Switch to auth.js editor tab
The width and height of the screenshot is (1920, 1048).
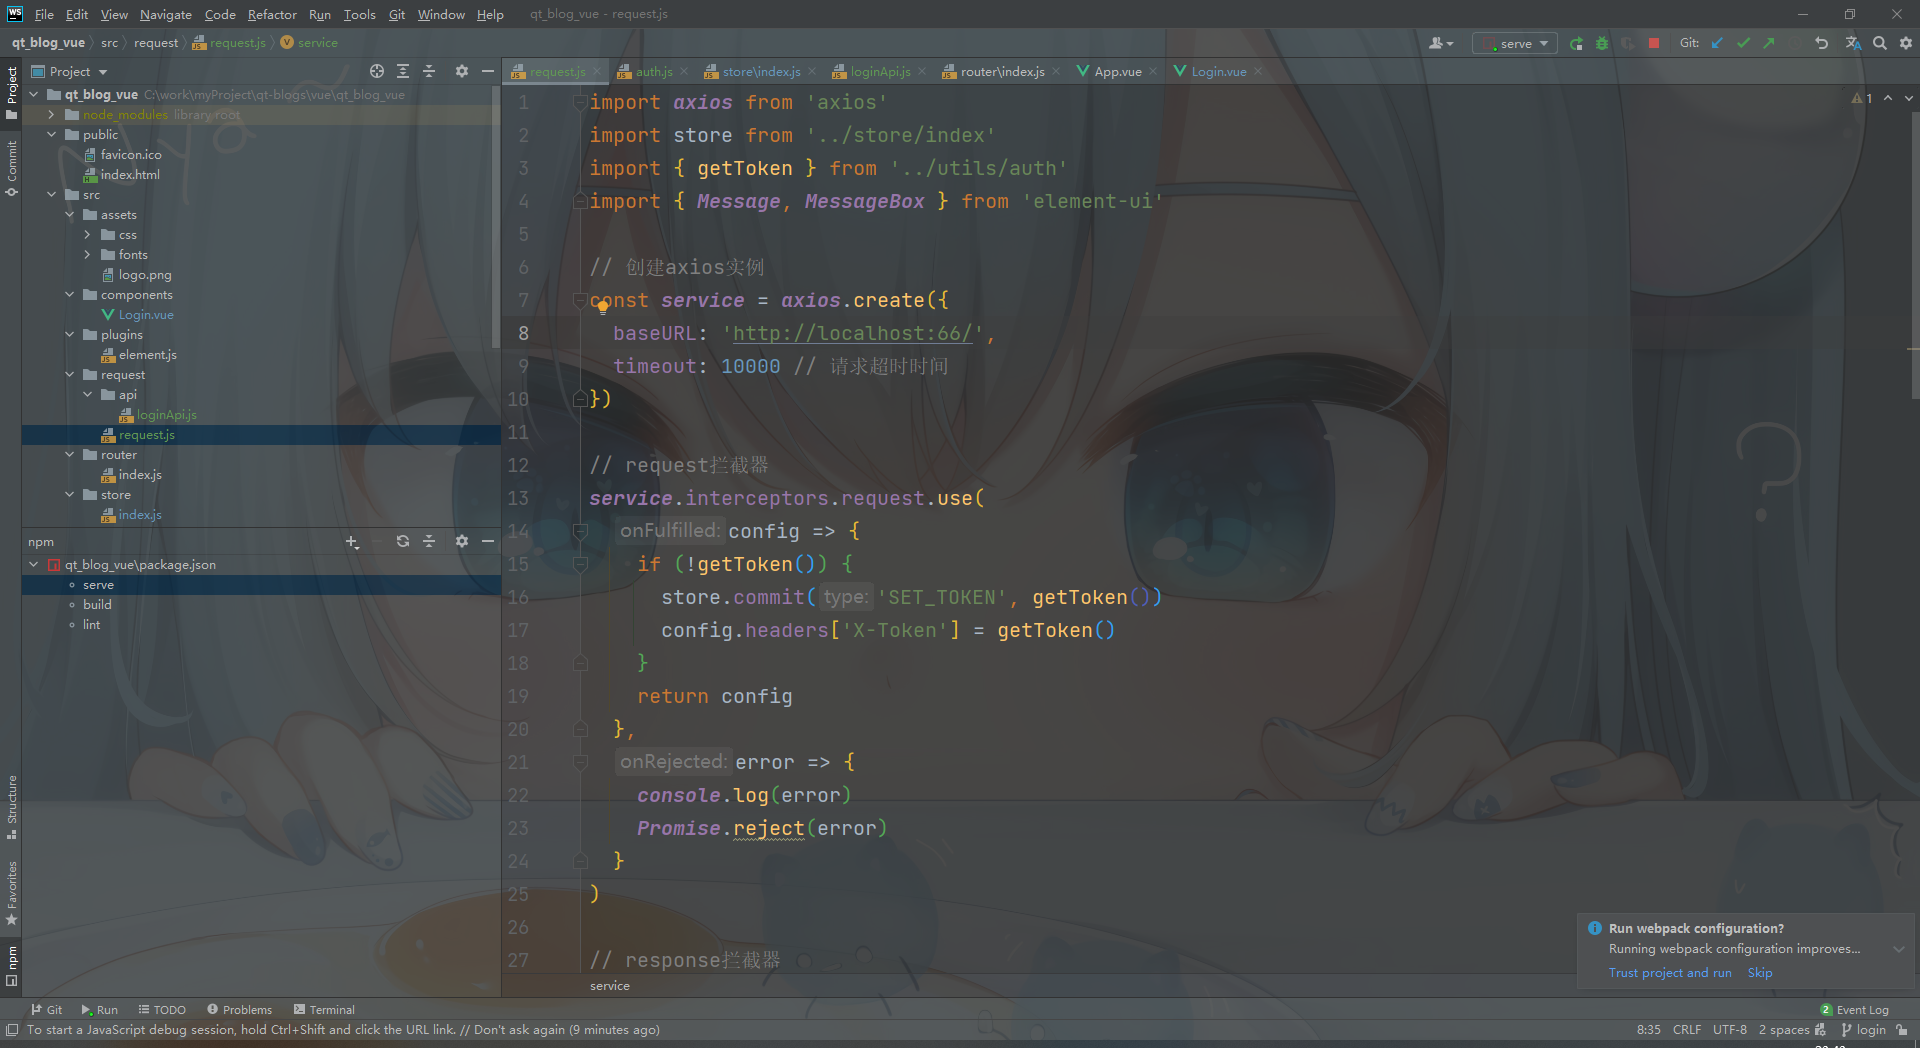click(653, 72)
